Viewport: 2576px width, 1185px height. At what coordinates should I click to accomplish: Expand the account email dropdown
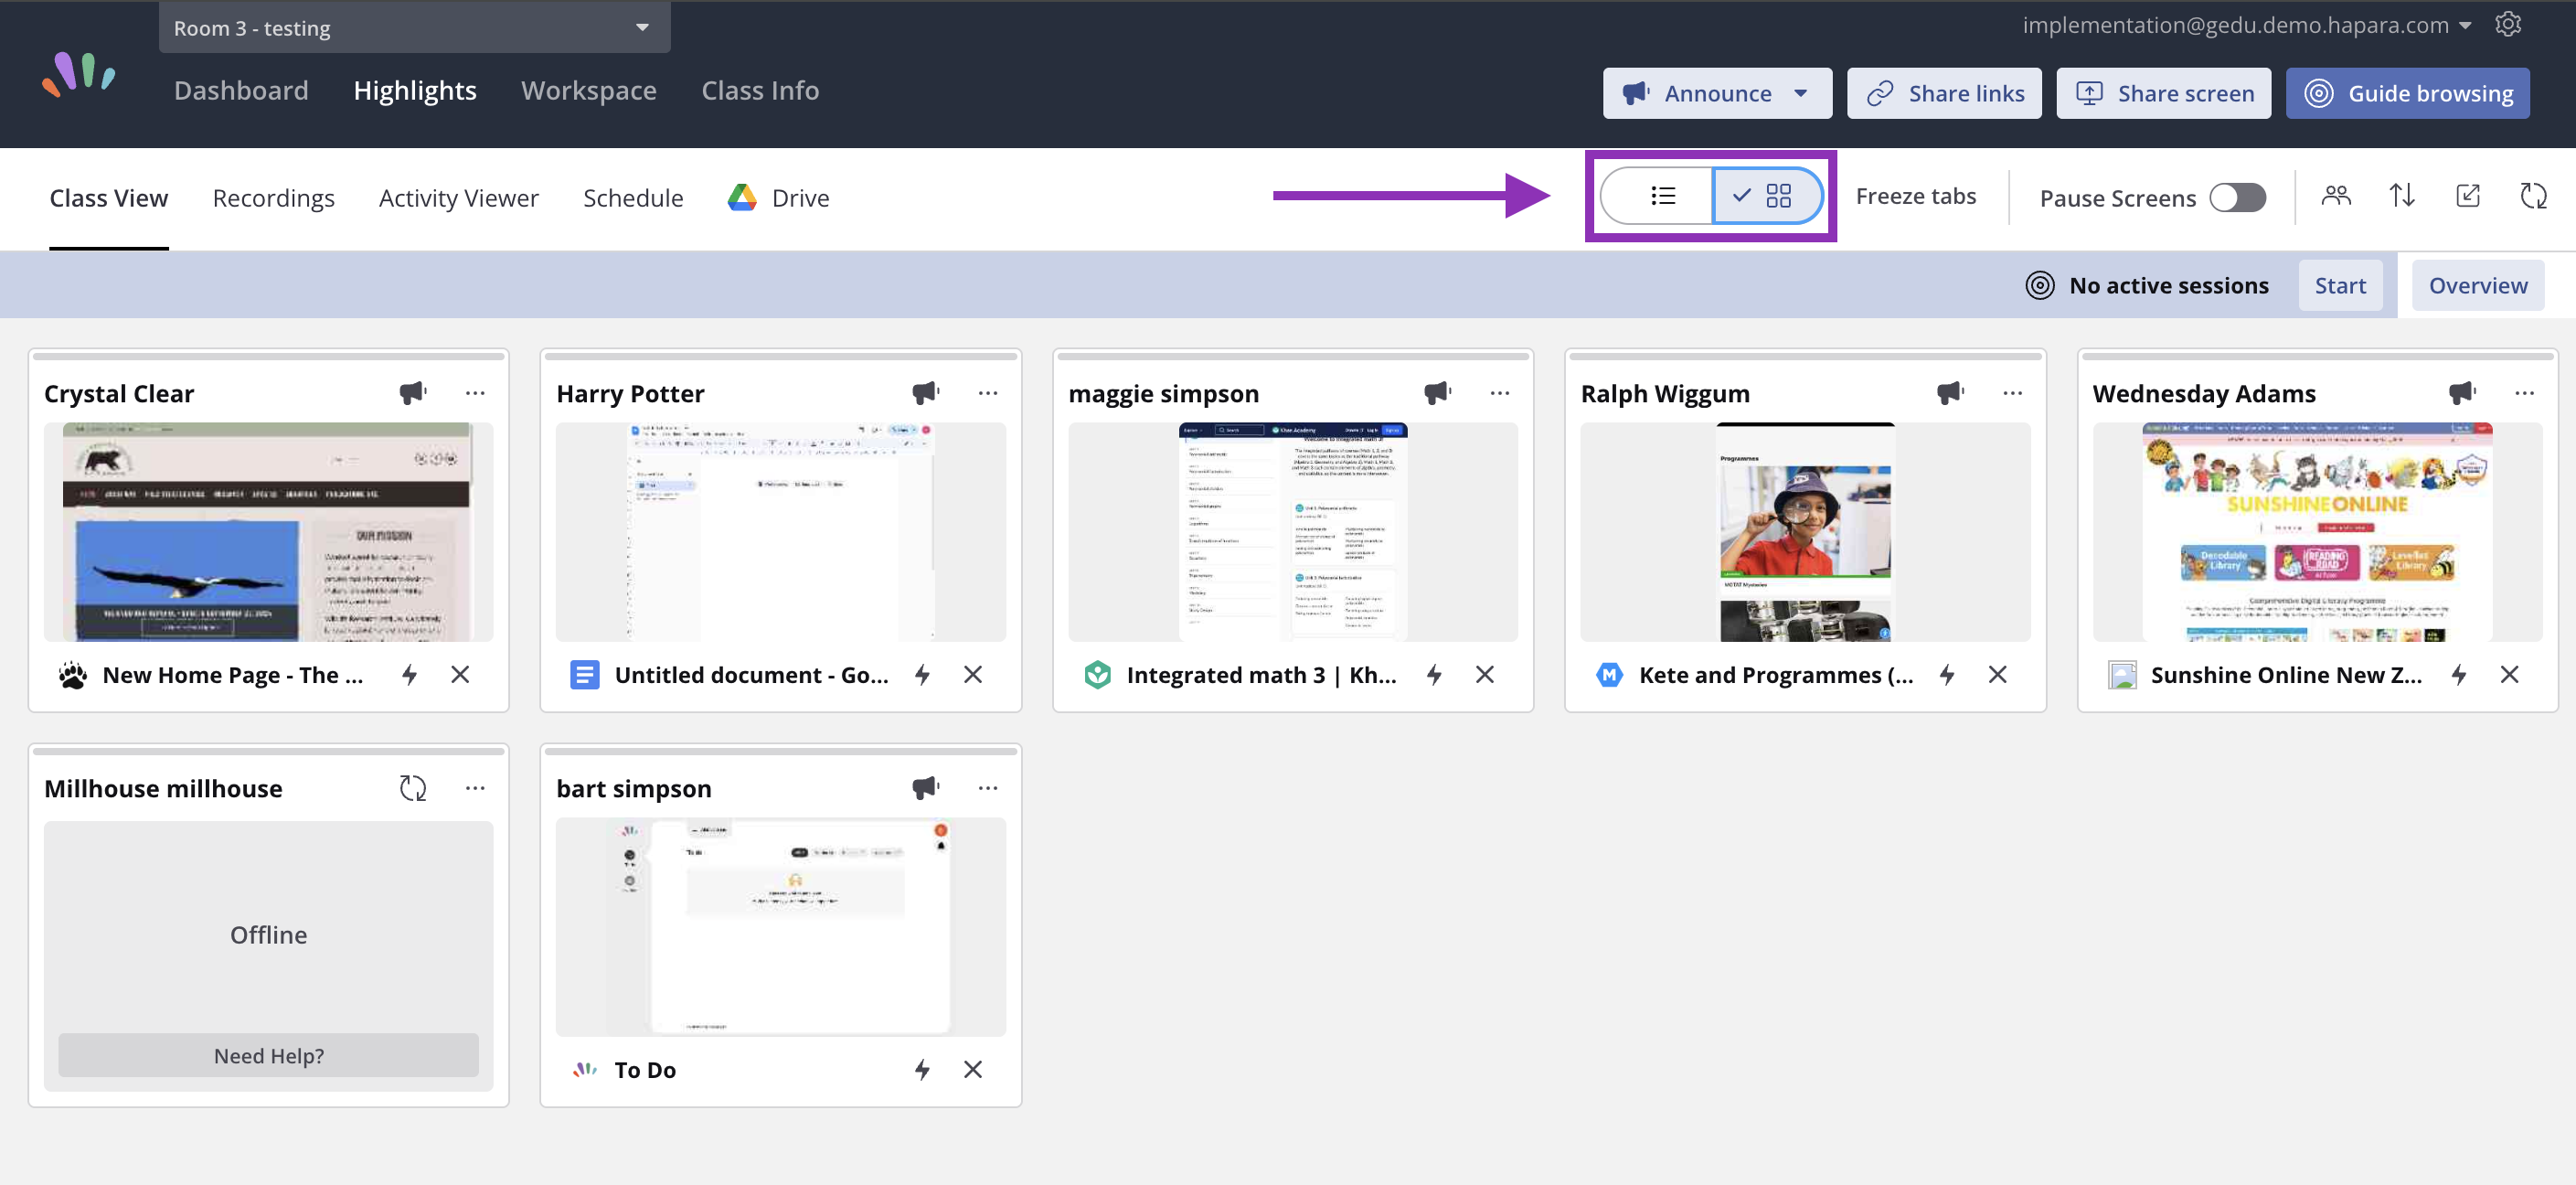[x=2248, y=25]
